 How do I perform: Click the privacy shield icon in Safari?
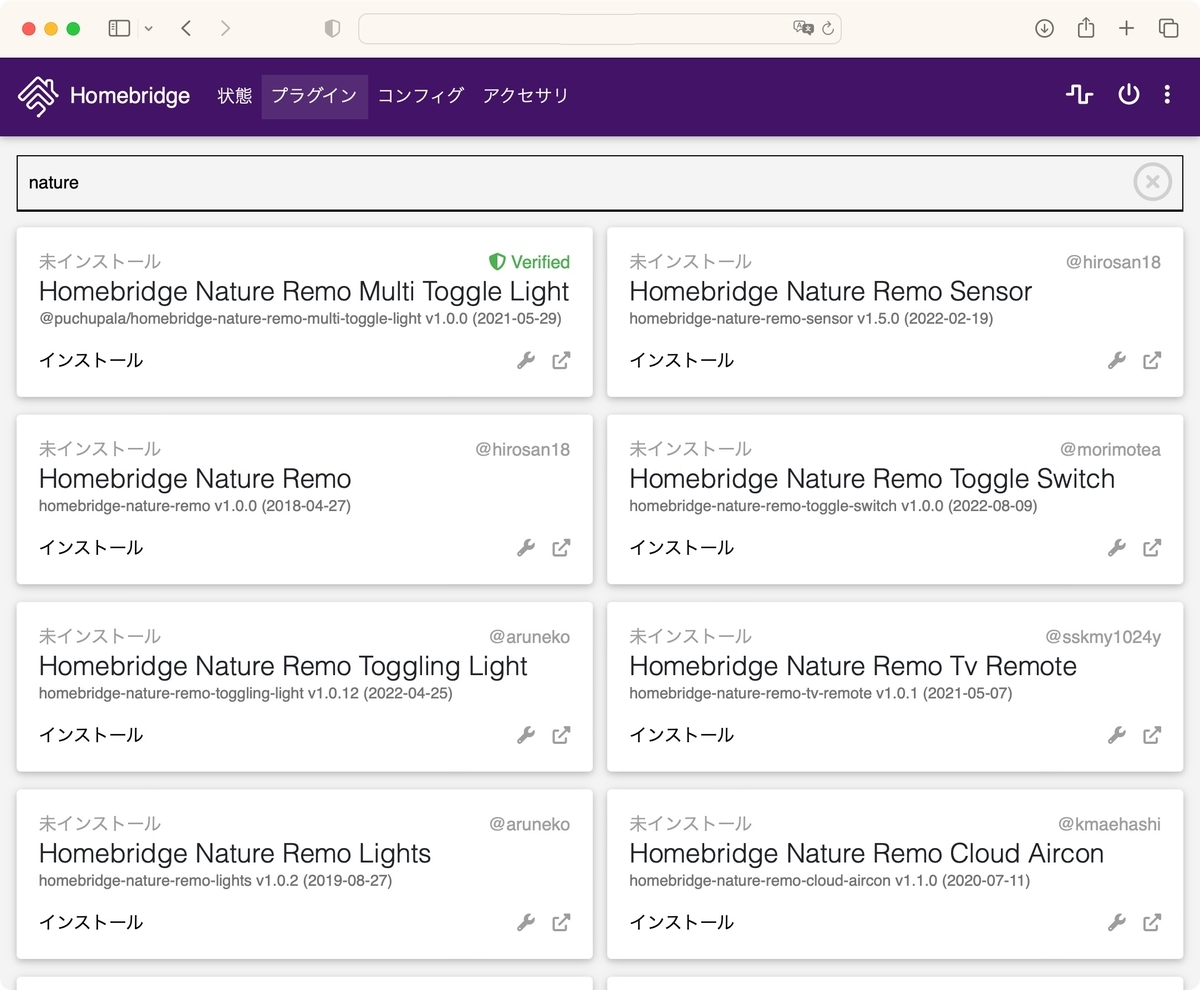[333, 29]
